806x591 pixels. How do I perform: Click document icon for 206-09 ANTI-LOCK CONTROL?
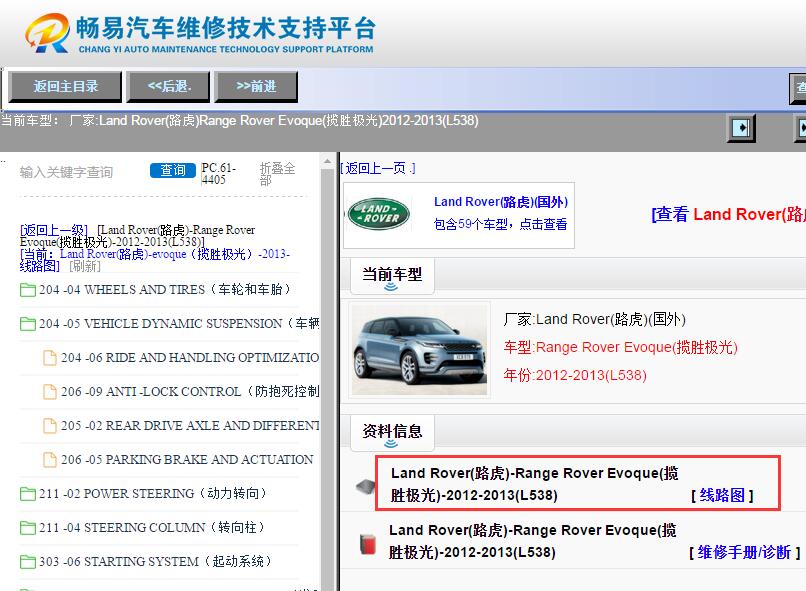(50, 392)
